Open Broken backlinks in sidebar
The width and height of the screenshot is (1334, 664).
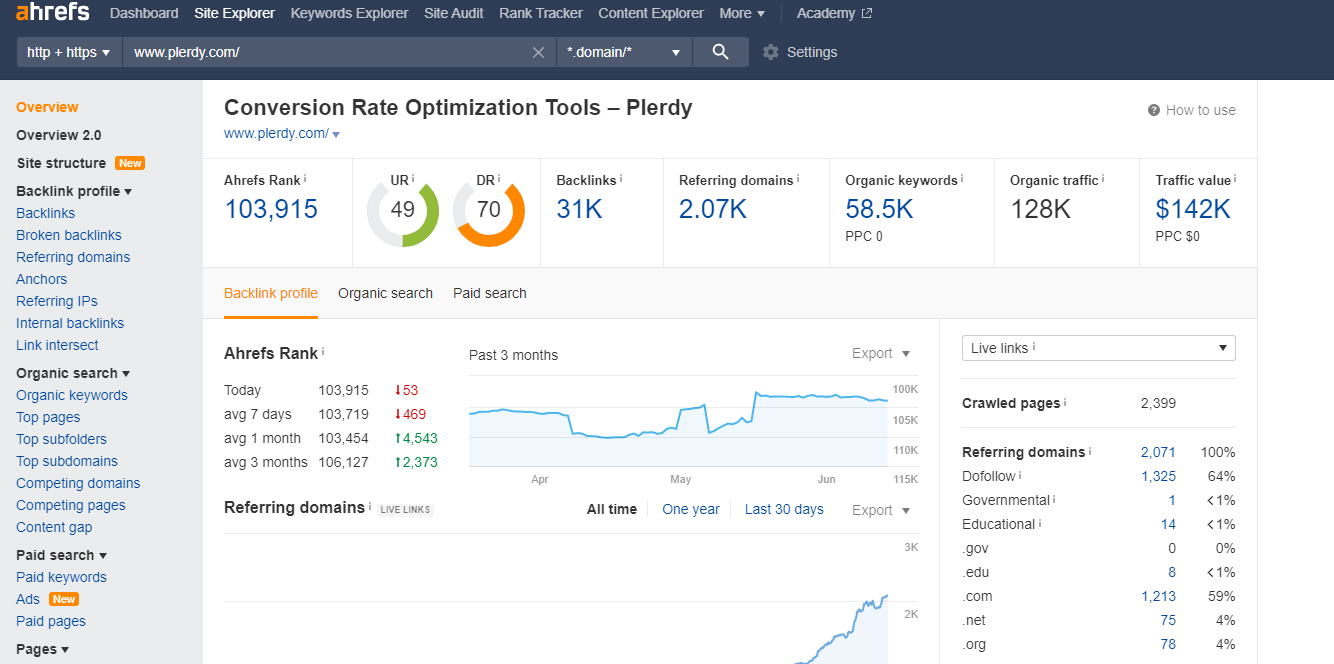click(x=69, y=235)
